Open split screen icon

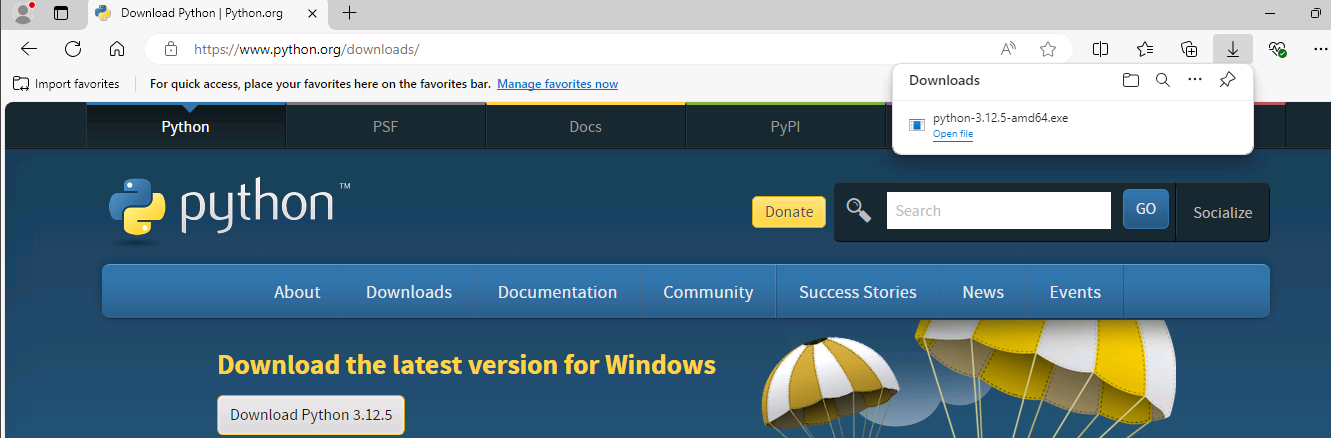pos(1100,49)
